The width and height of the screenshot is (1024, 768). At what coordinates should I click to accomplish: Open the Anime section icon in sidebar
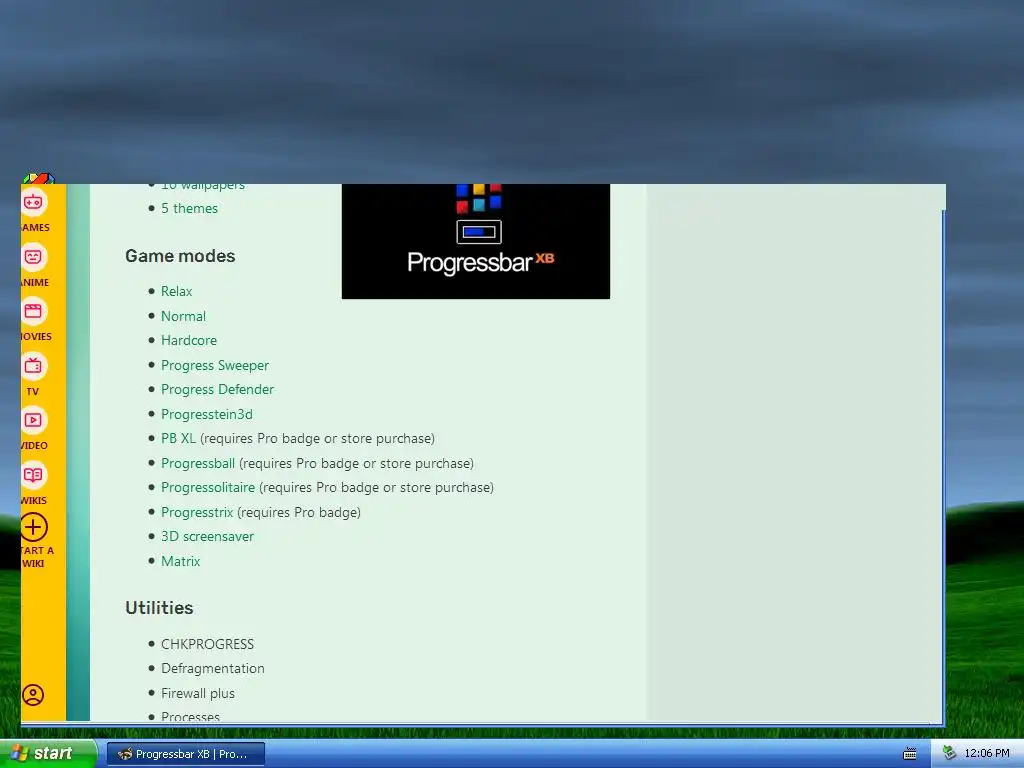point(33,257)
